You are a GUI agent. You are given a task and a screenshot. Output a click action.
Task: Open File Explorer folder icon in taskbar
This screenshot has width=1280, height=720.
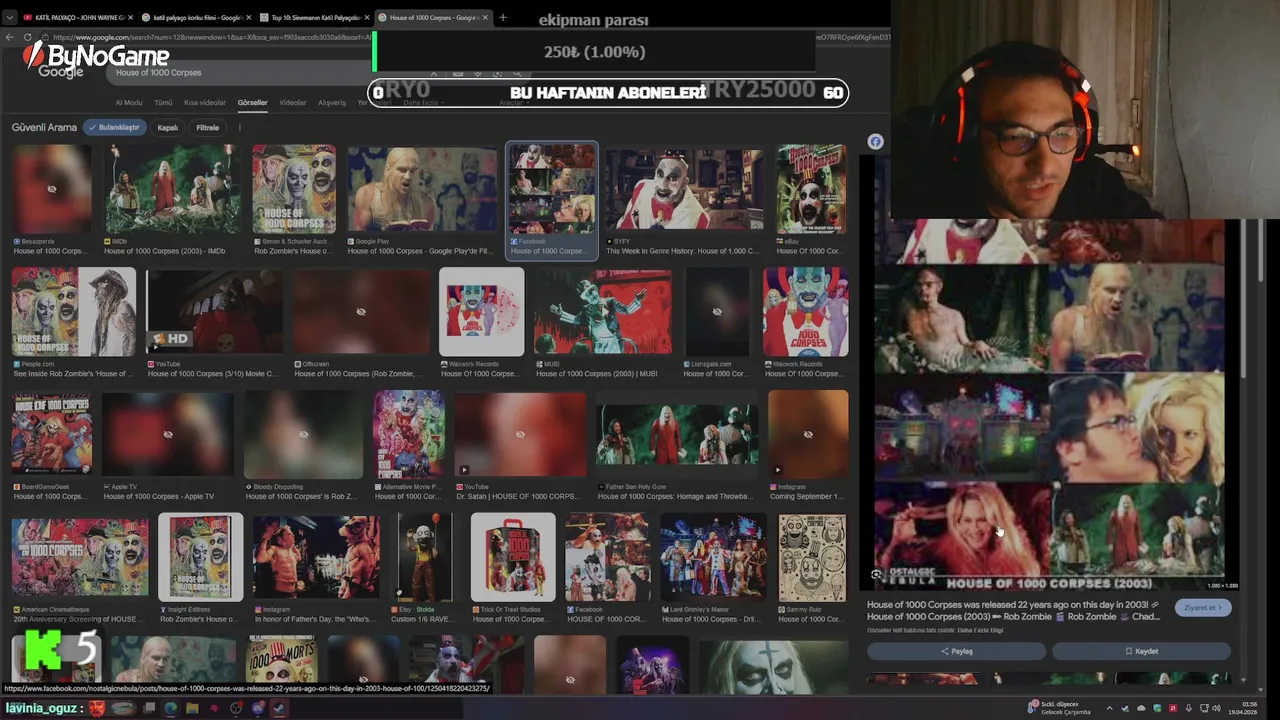[x=191, y=708]
